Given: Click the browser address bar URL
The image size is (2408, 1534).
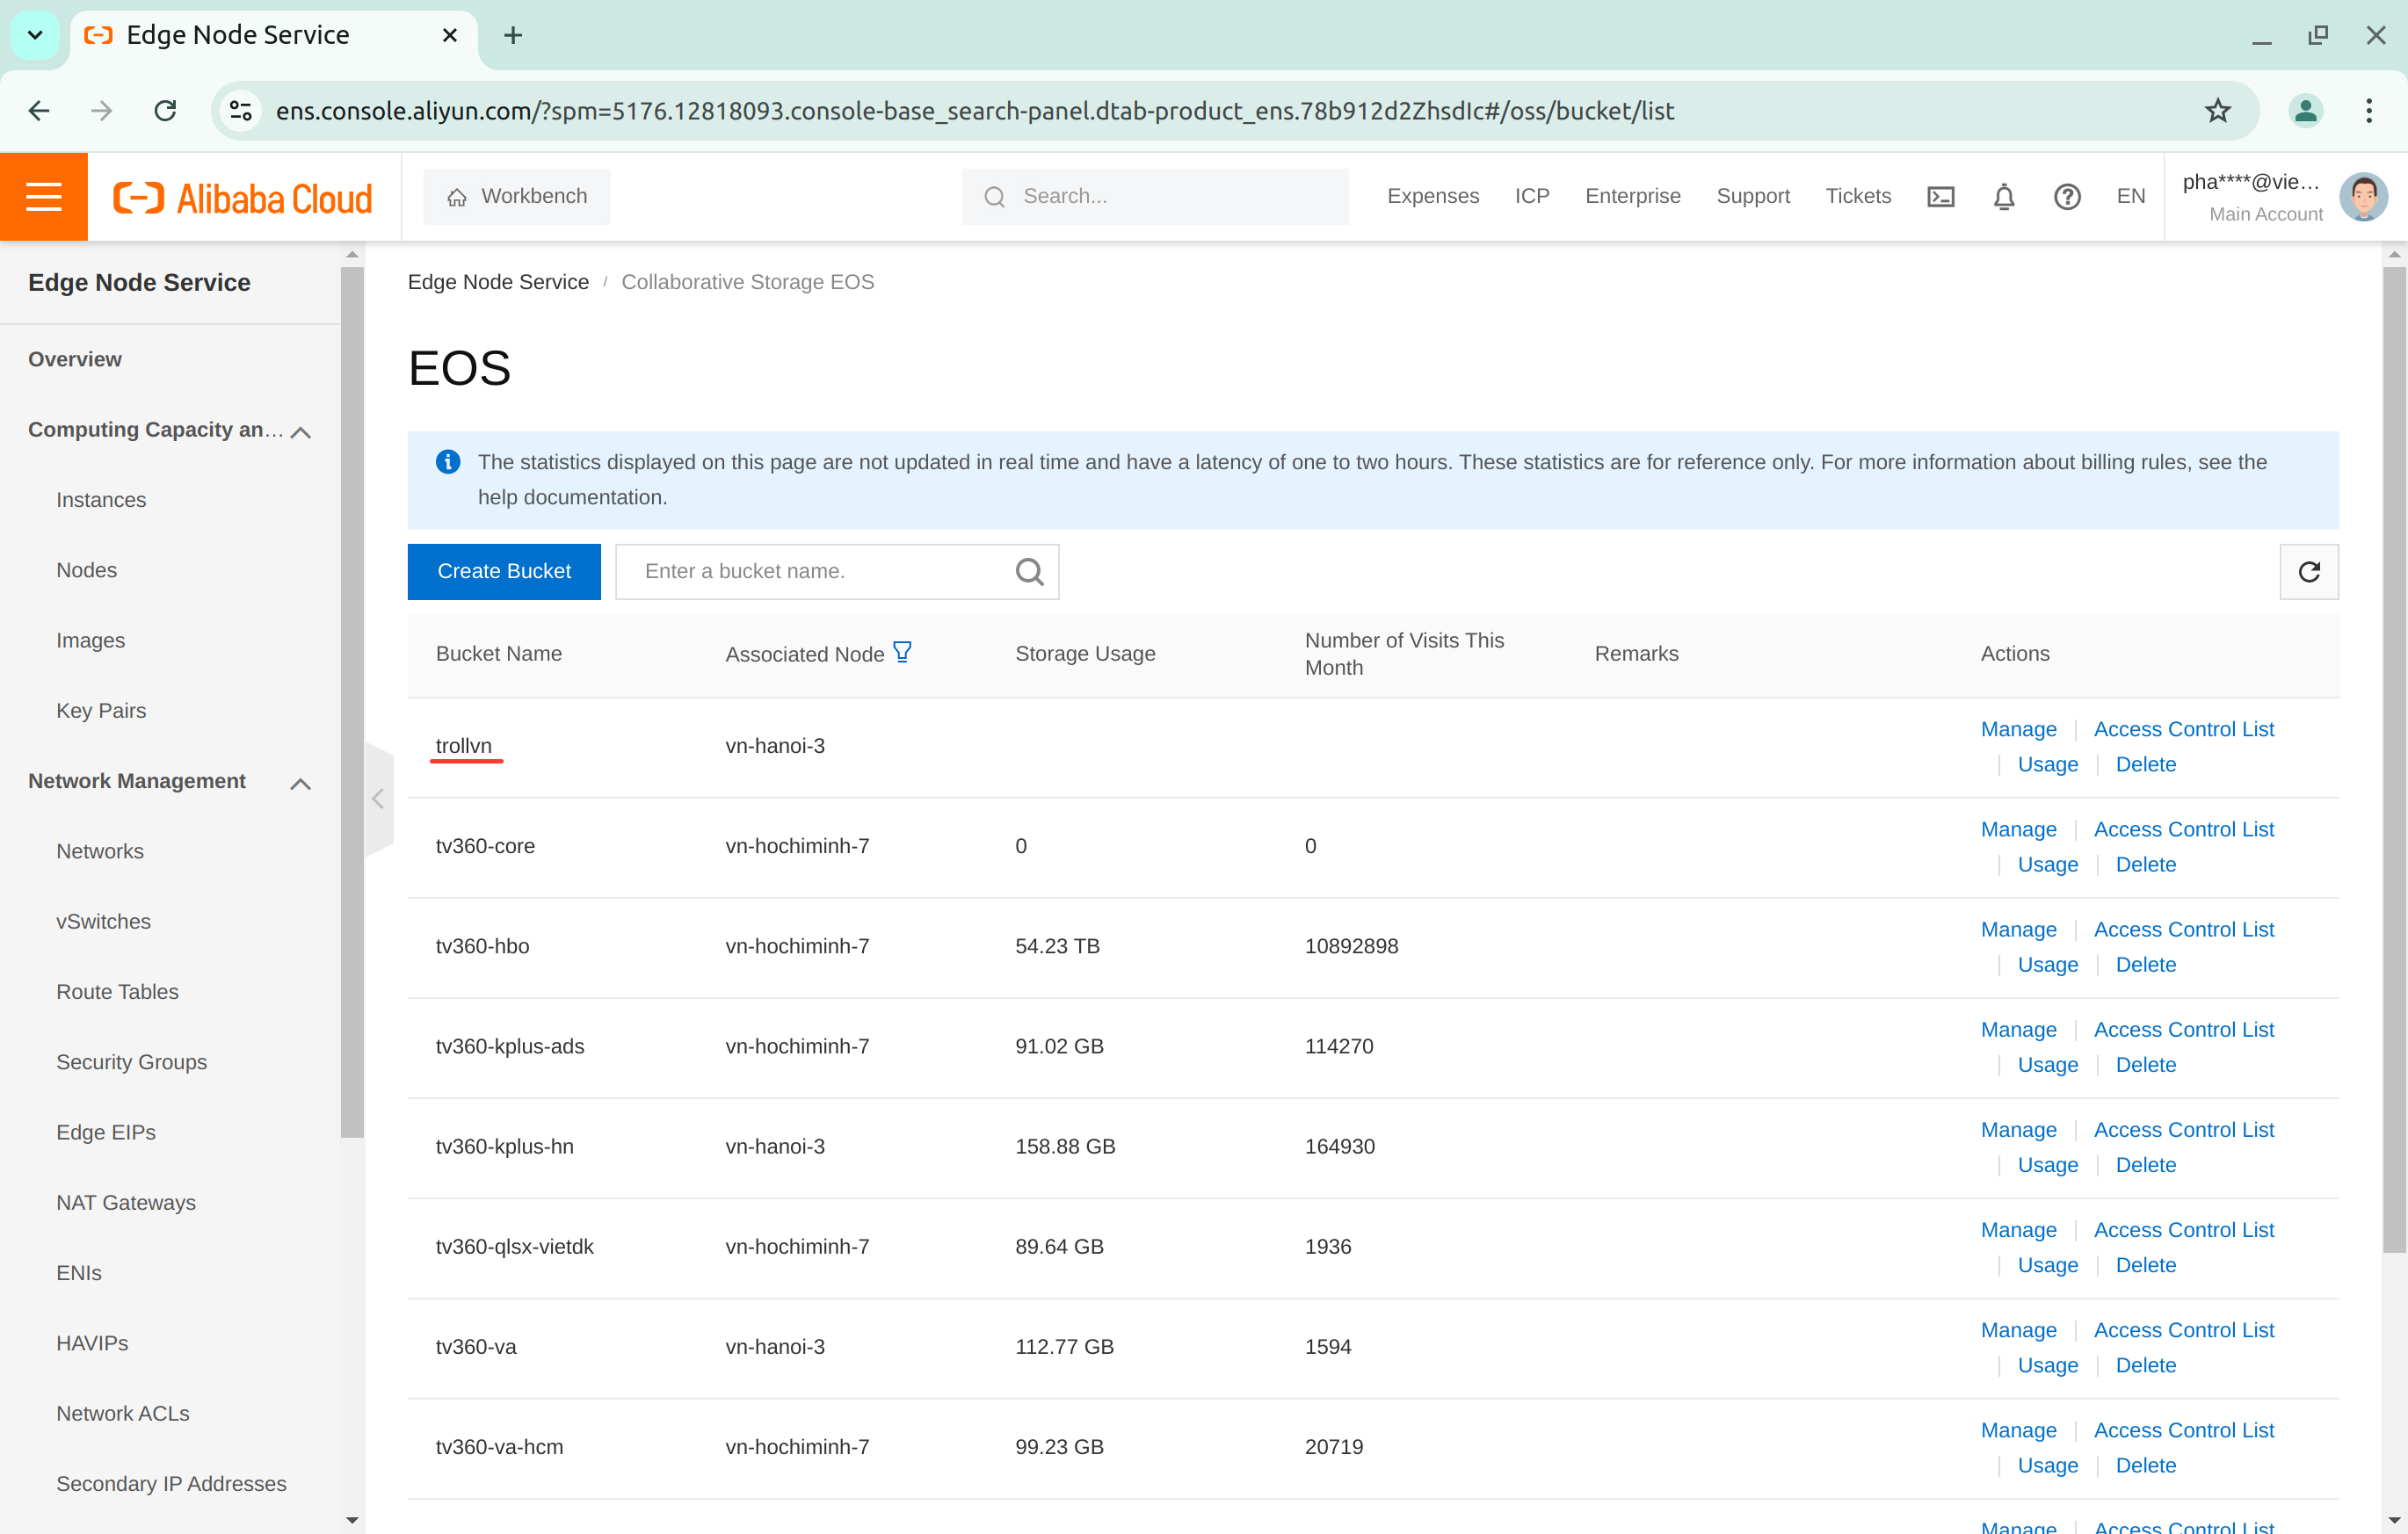Looking at the screenshot, I should [975, 110].
